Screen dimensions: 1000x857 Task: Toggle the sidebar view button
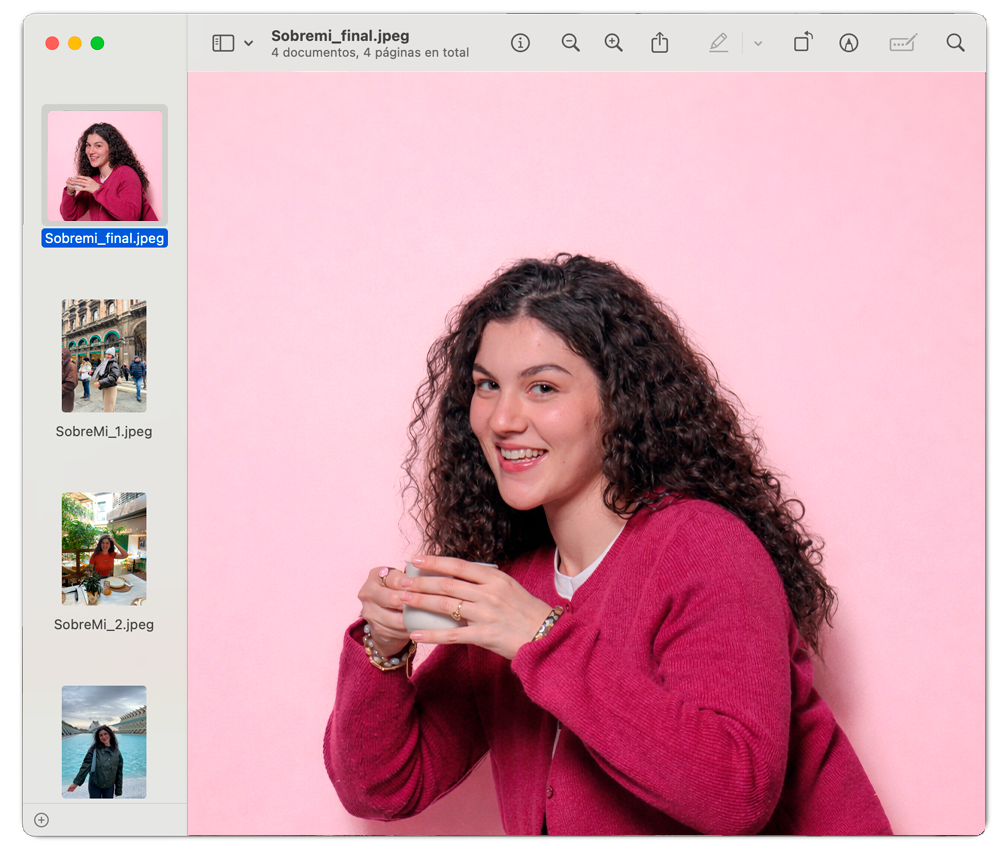pos(223,43)
